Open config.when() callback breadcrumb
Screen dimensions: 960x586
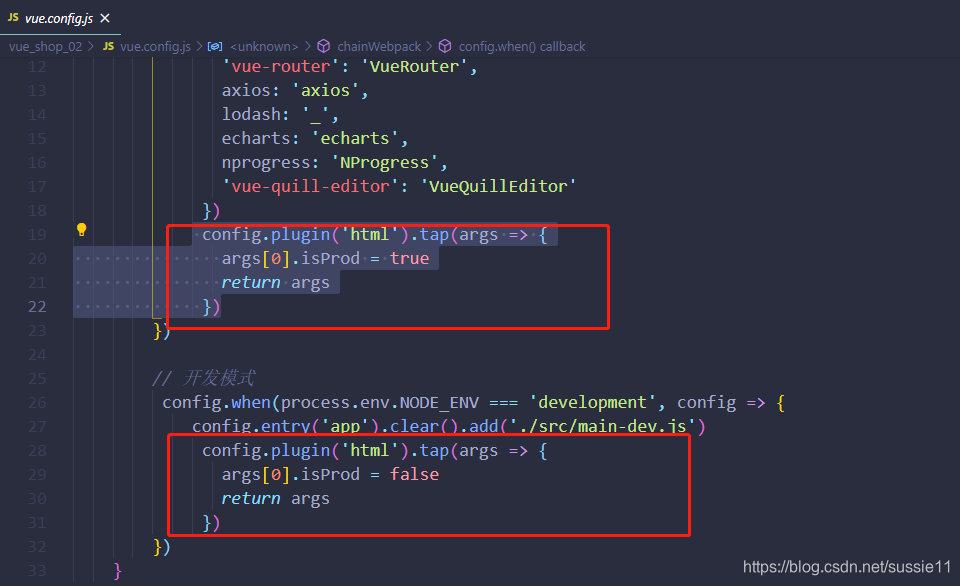point(522,47)
